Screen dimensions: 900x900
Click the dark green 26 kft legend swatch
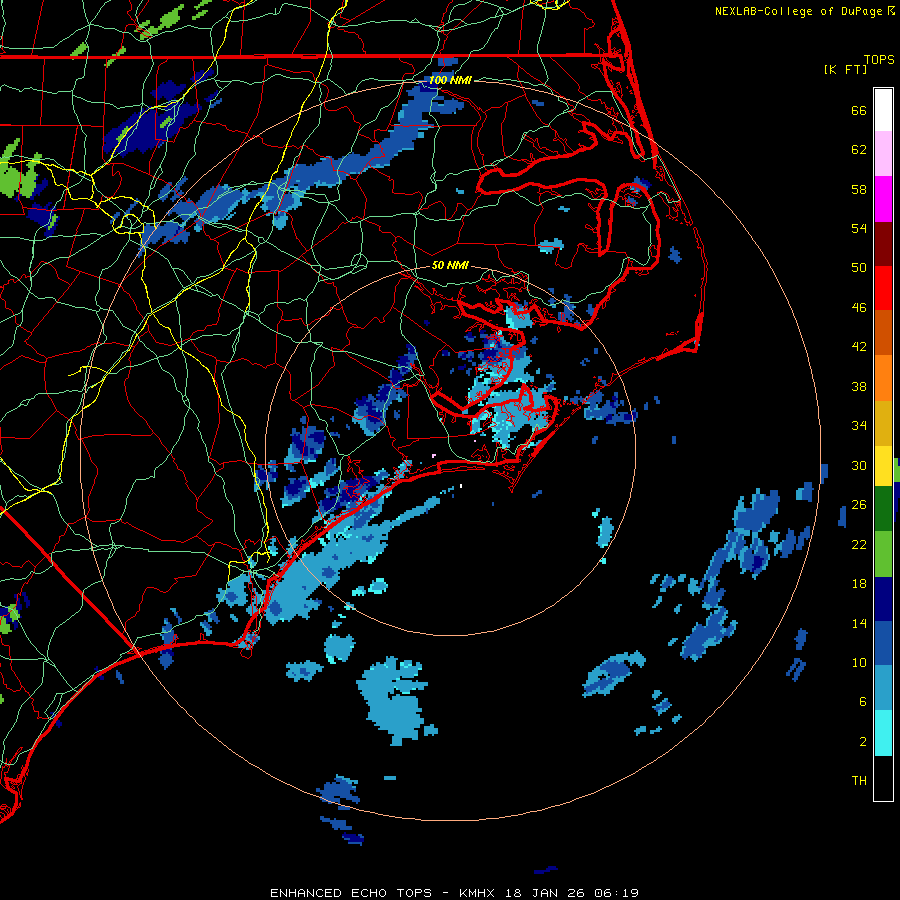883,509
